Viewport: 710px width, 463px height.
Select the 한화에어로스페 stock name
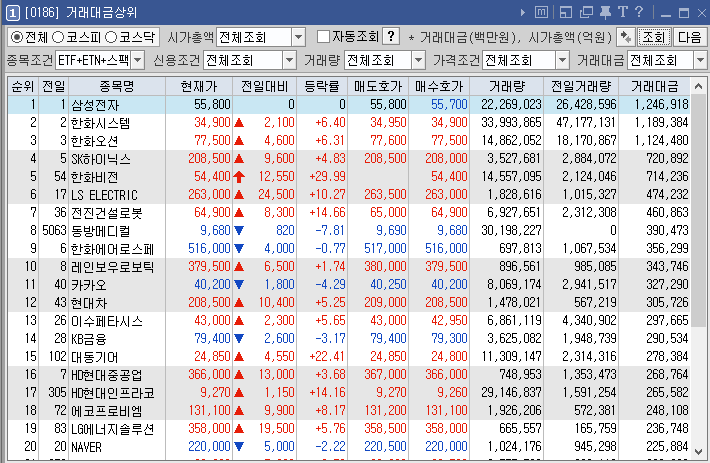(x=112, y=249)
